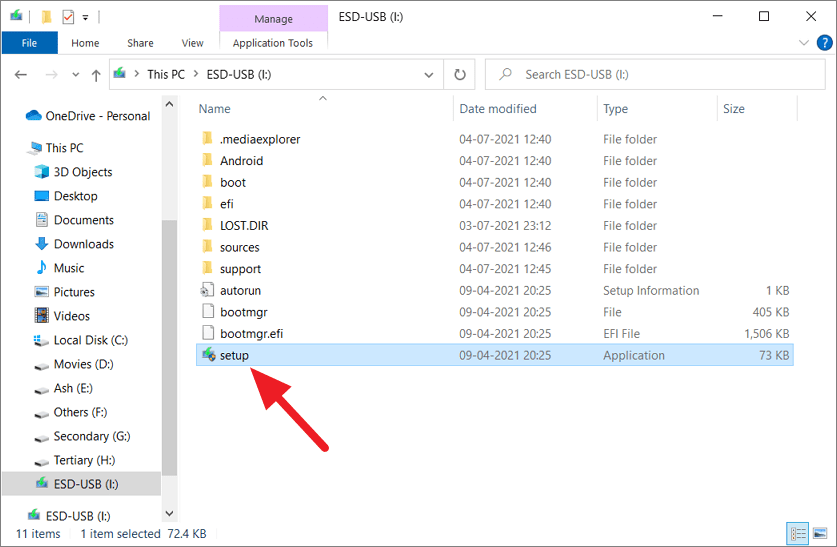Open Documents in navigation pane
Viewport: 837px width, 547px height.
74,220
